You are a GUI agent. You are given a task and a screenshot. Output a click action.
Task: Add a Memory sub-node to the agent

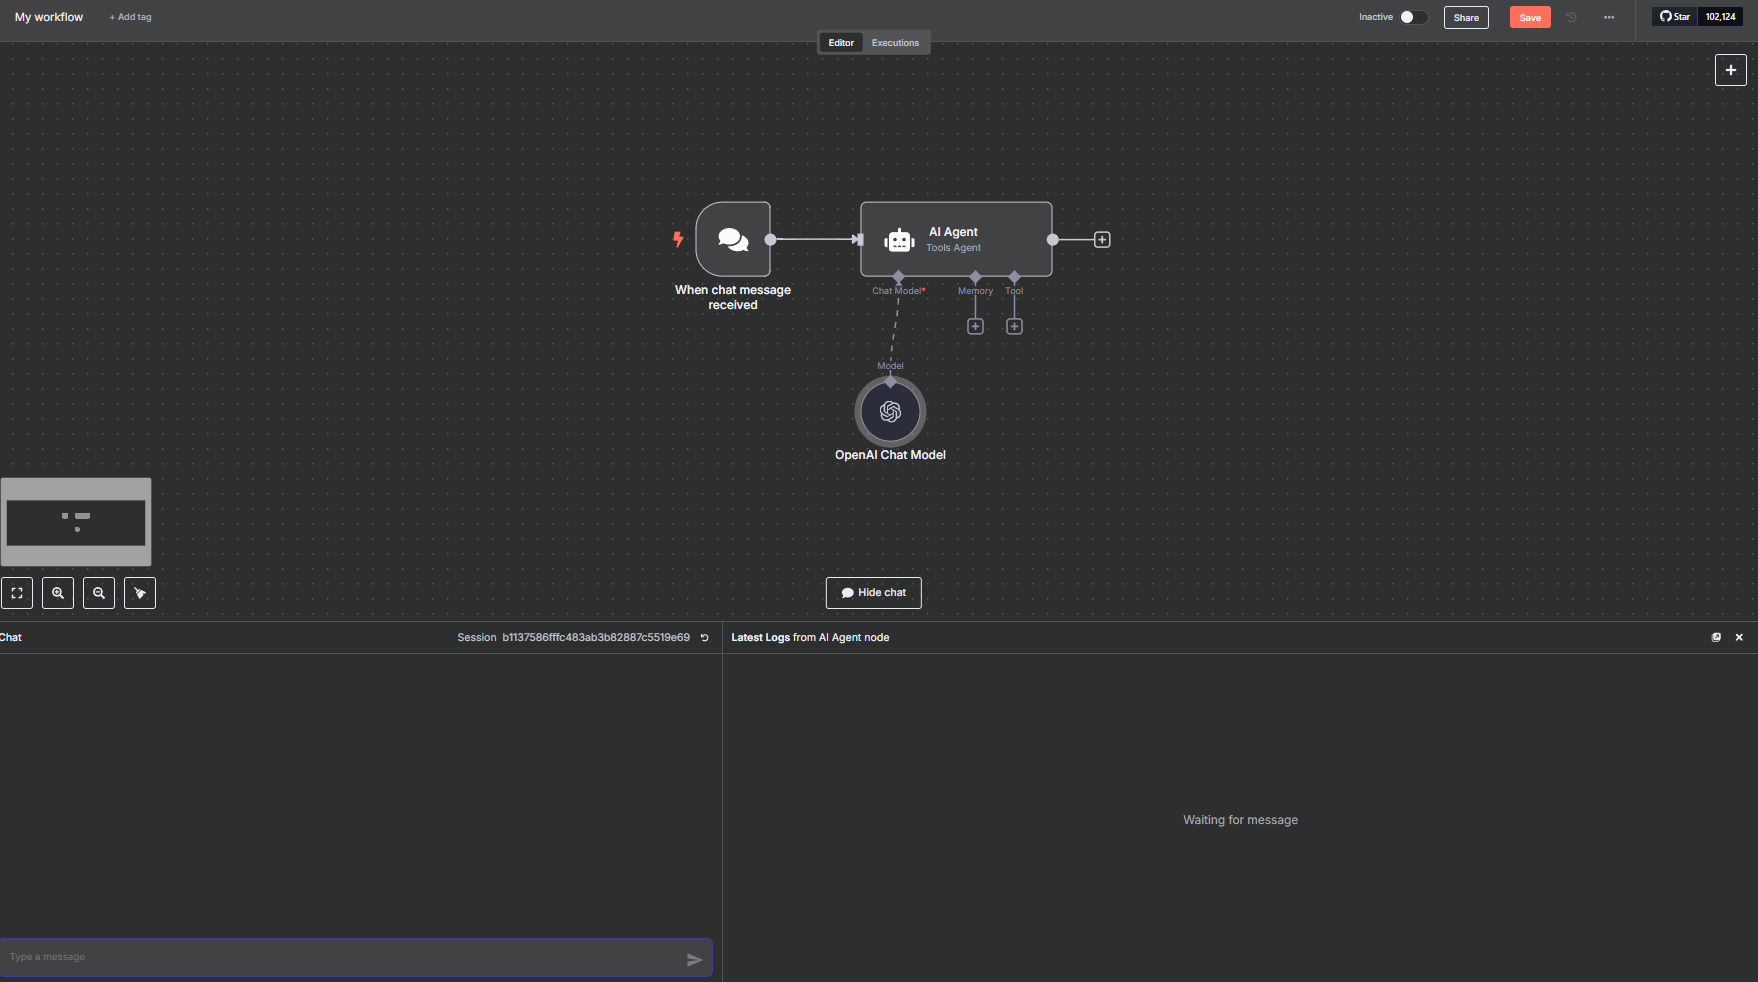tap(975, 327)
